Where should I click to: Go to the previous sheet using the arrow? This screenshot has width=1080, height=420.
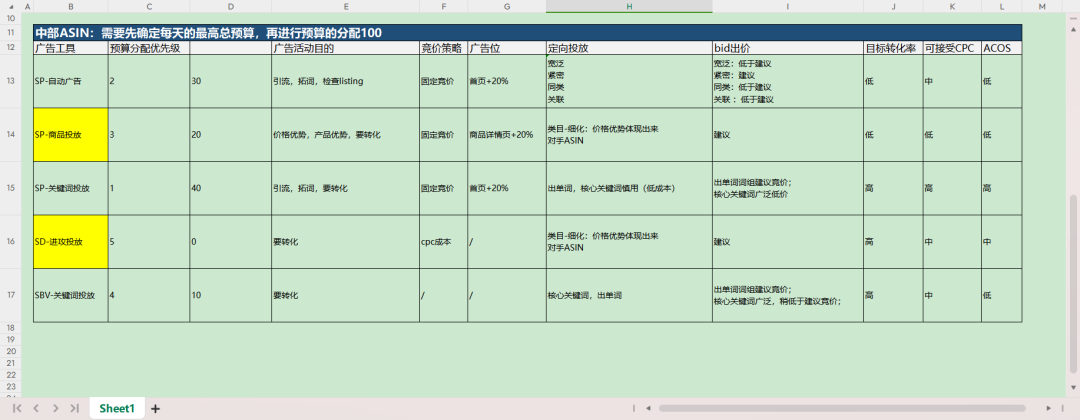37,408
